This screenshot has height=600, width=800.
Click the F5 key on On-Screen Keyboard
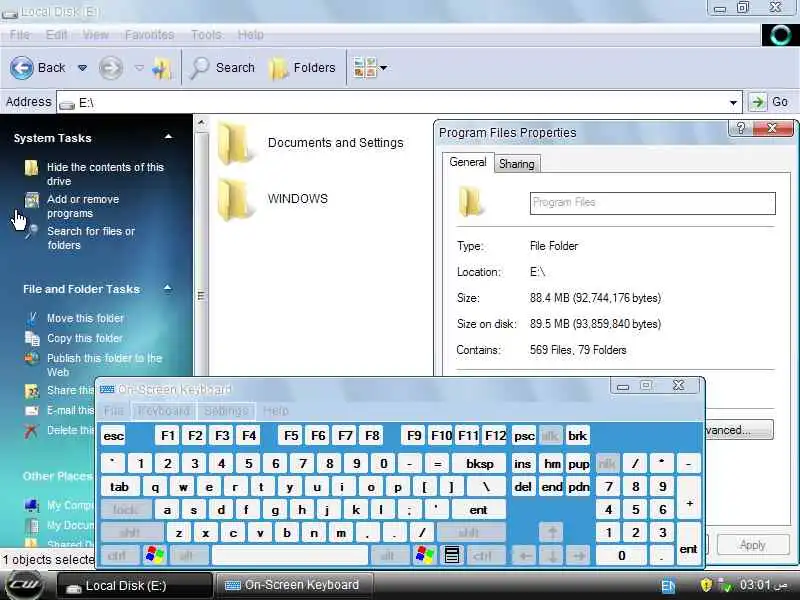[291, 436]
